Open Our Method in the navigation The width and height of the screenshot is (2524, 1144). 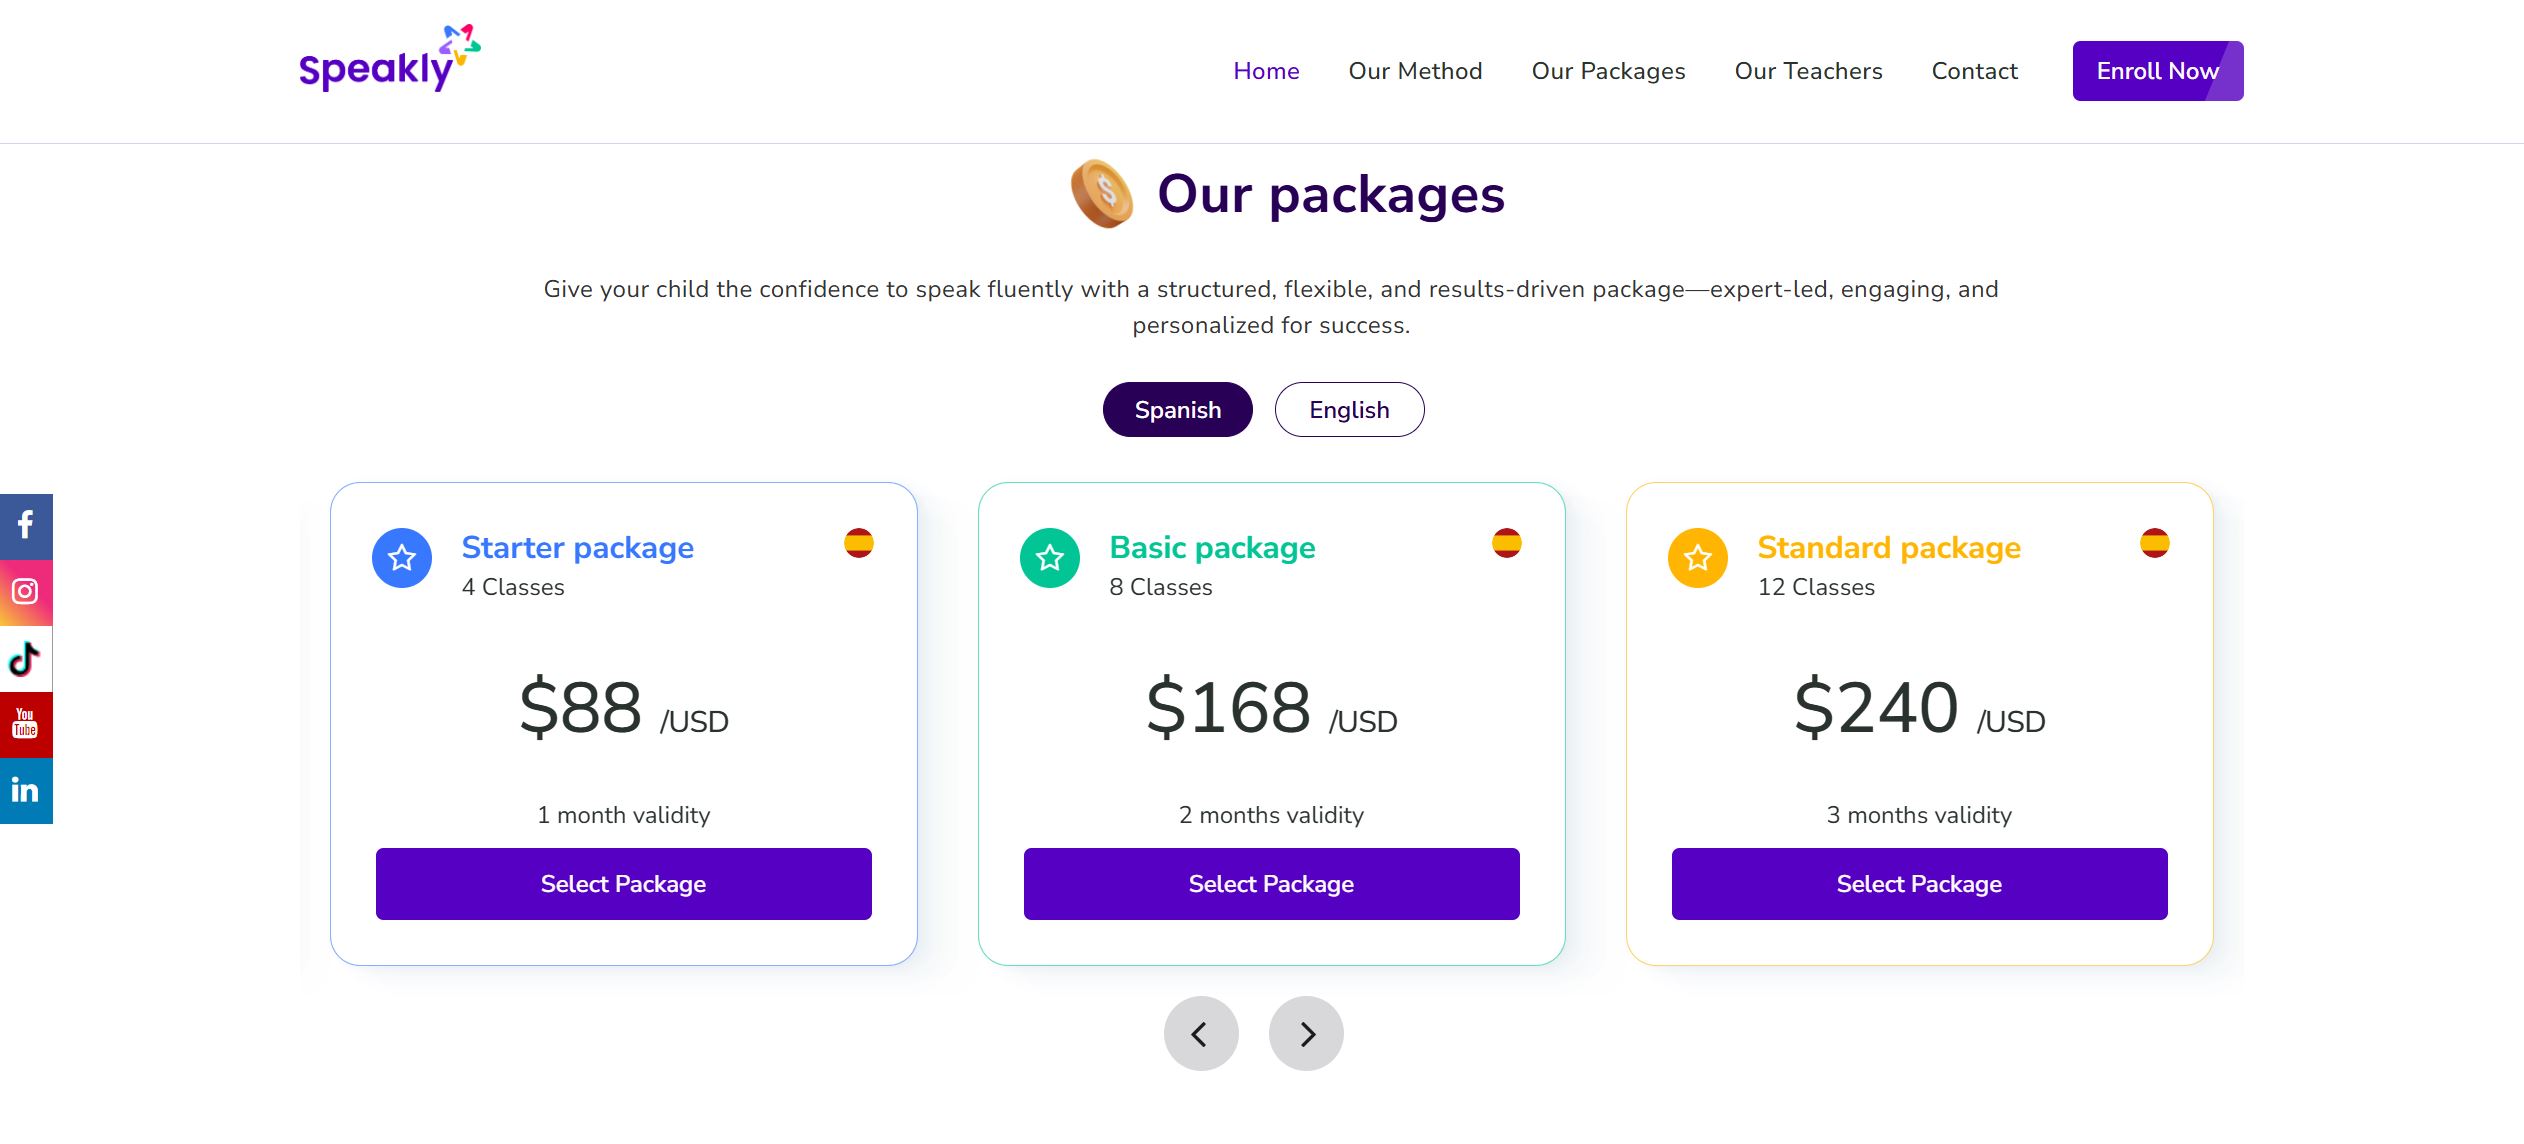coord(1415,71)
